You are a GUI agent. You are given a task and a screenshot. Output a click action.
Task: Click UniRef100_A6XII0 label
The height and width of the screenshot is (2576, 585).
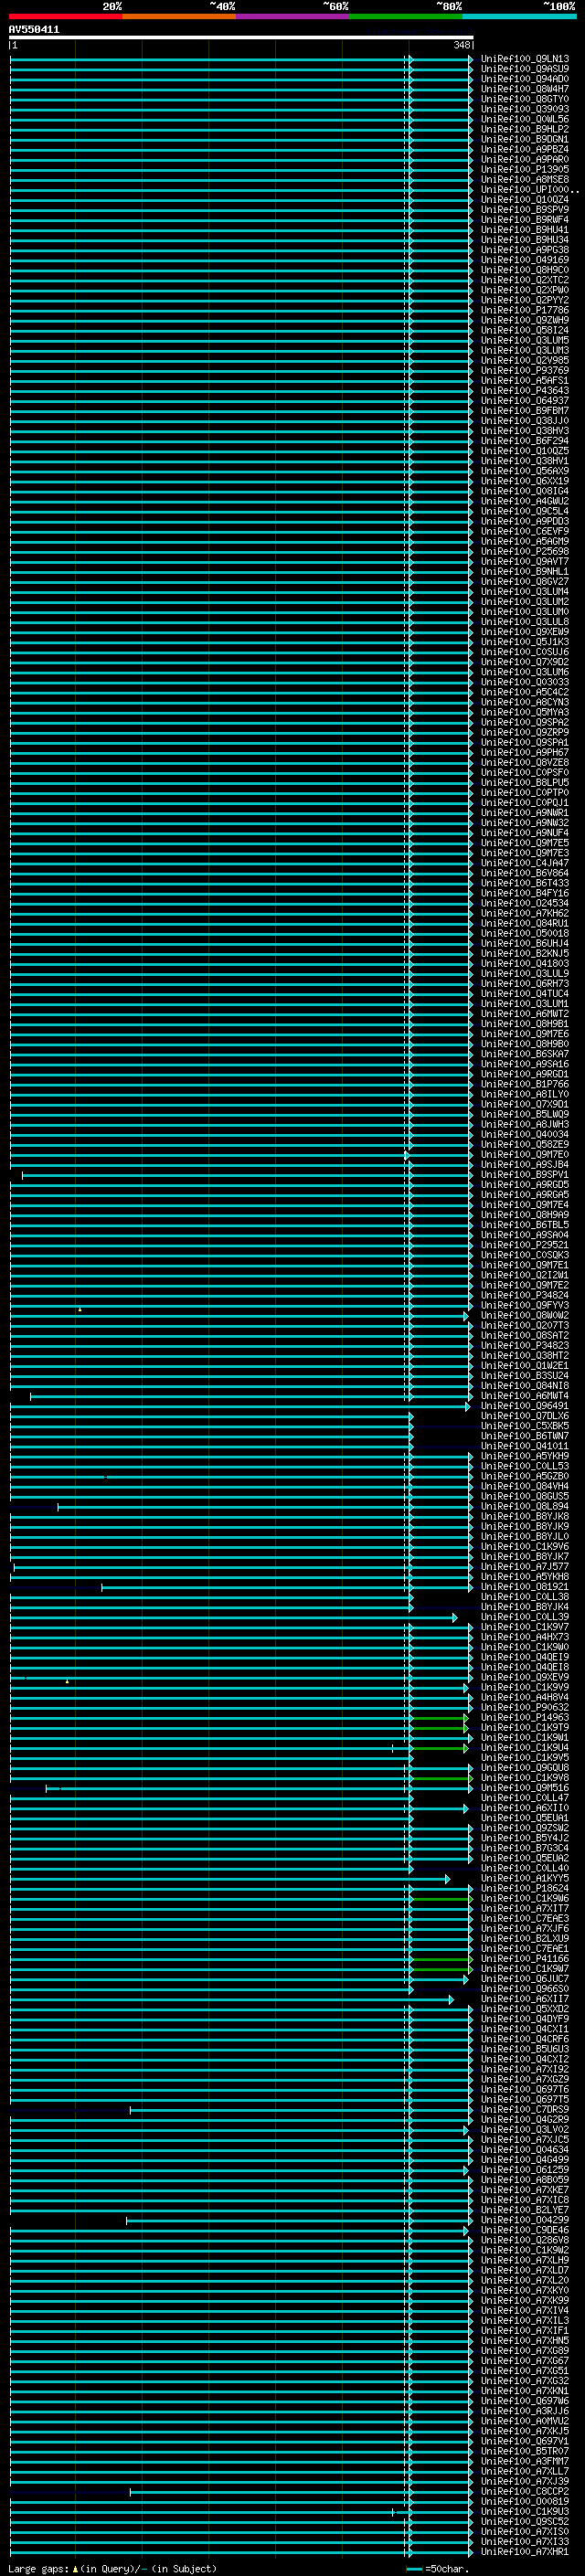[x=524, y=1808]
